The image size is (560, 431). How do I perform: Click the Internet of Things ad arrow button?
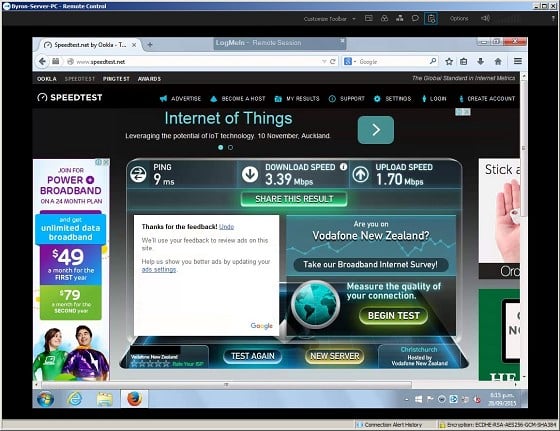pyautogui.click(x=376, y=130)
